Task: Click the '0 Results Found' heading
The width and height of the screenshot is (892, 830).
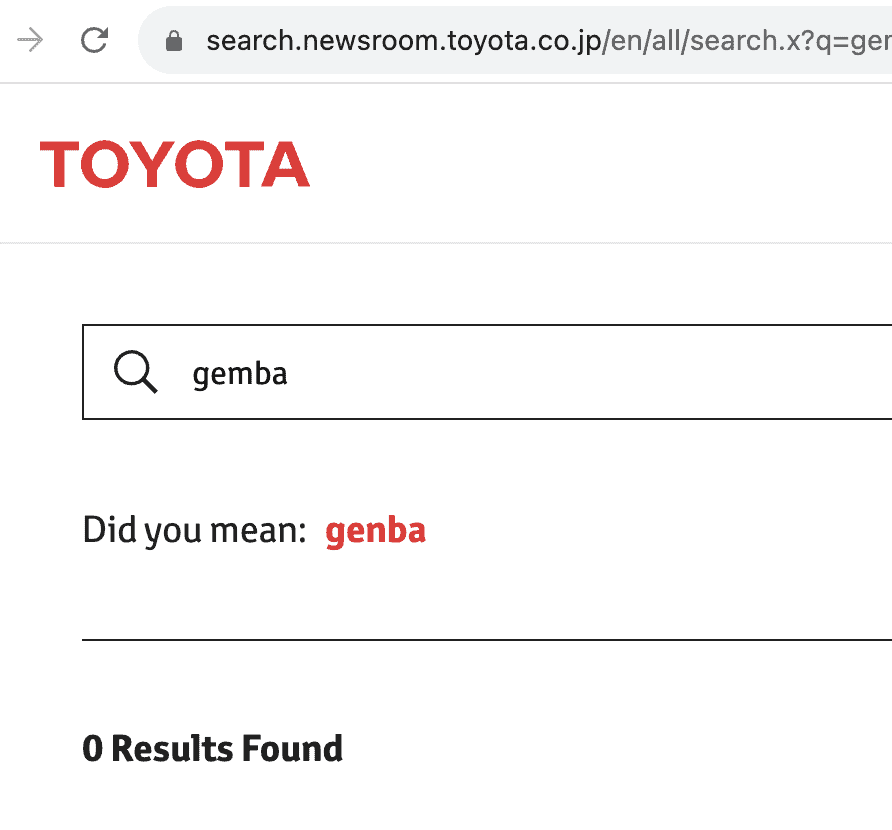Action: pos(213,748)
